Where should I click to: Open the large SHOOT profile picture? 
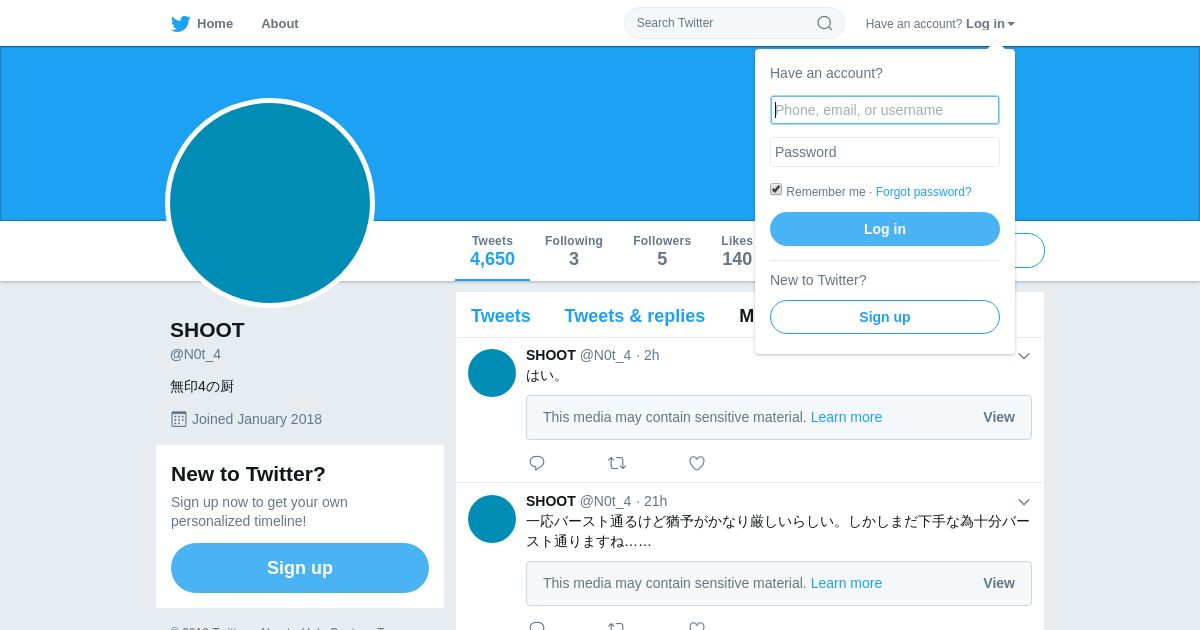tap(270, 203)
